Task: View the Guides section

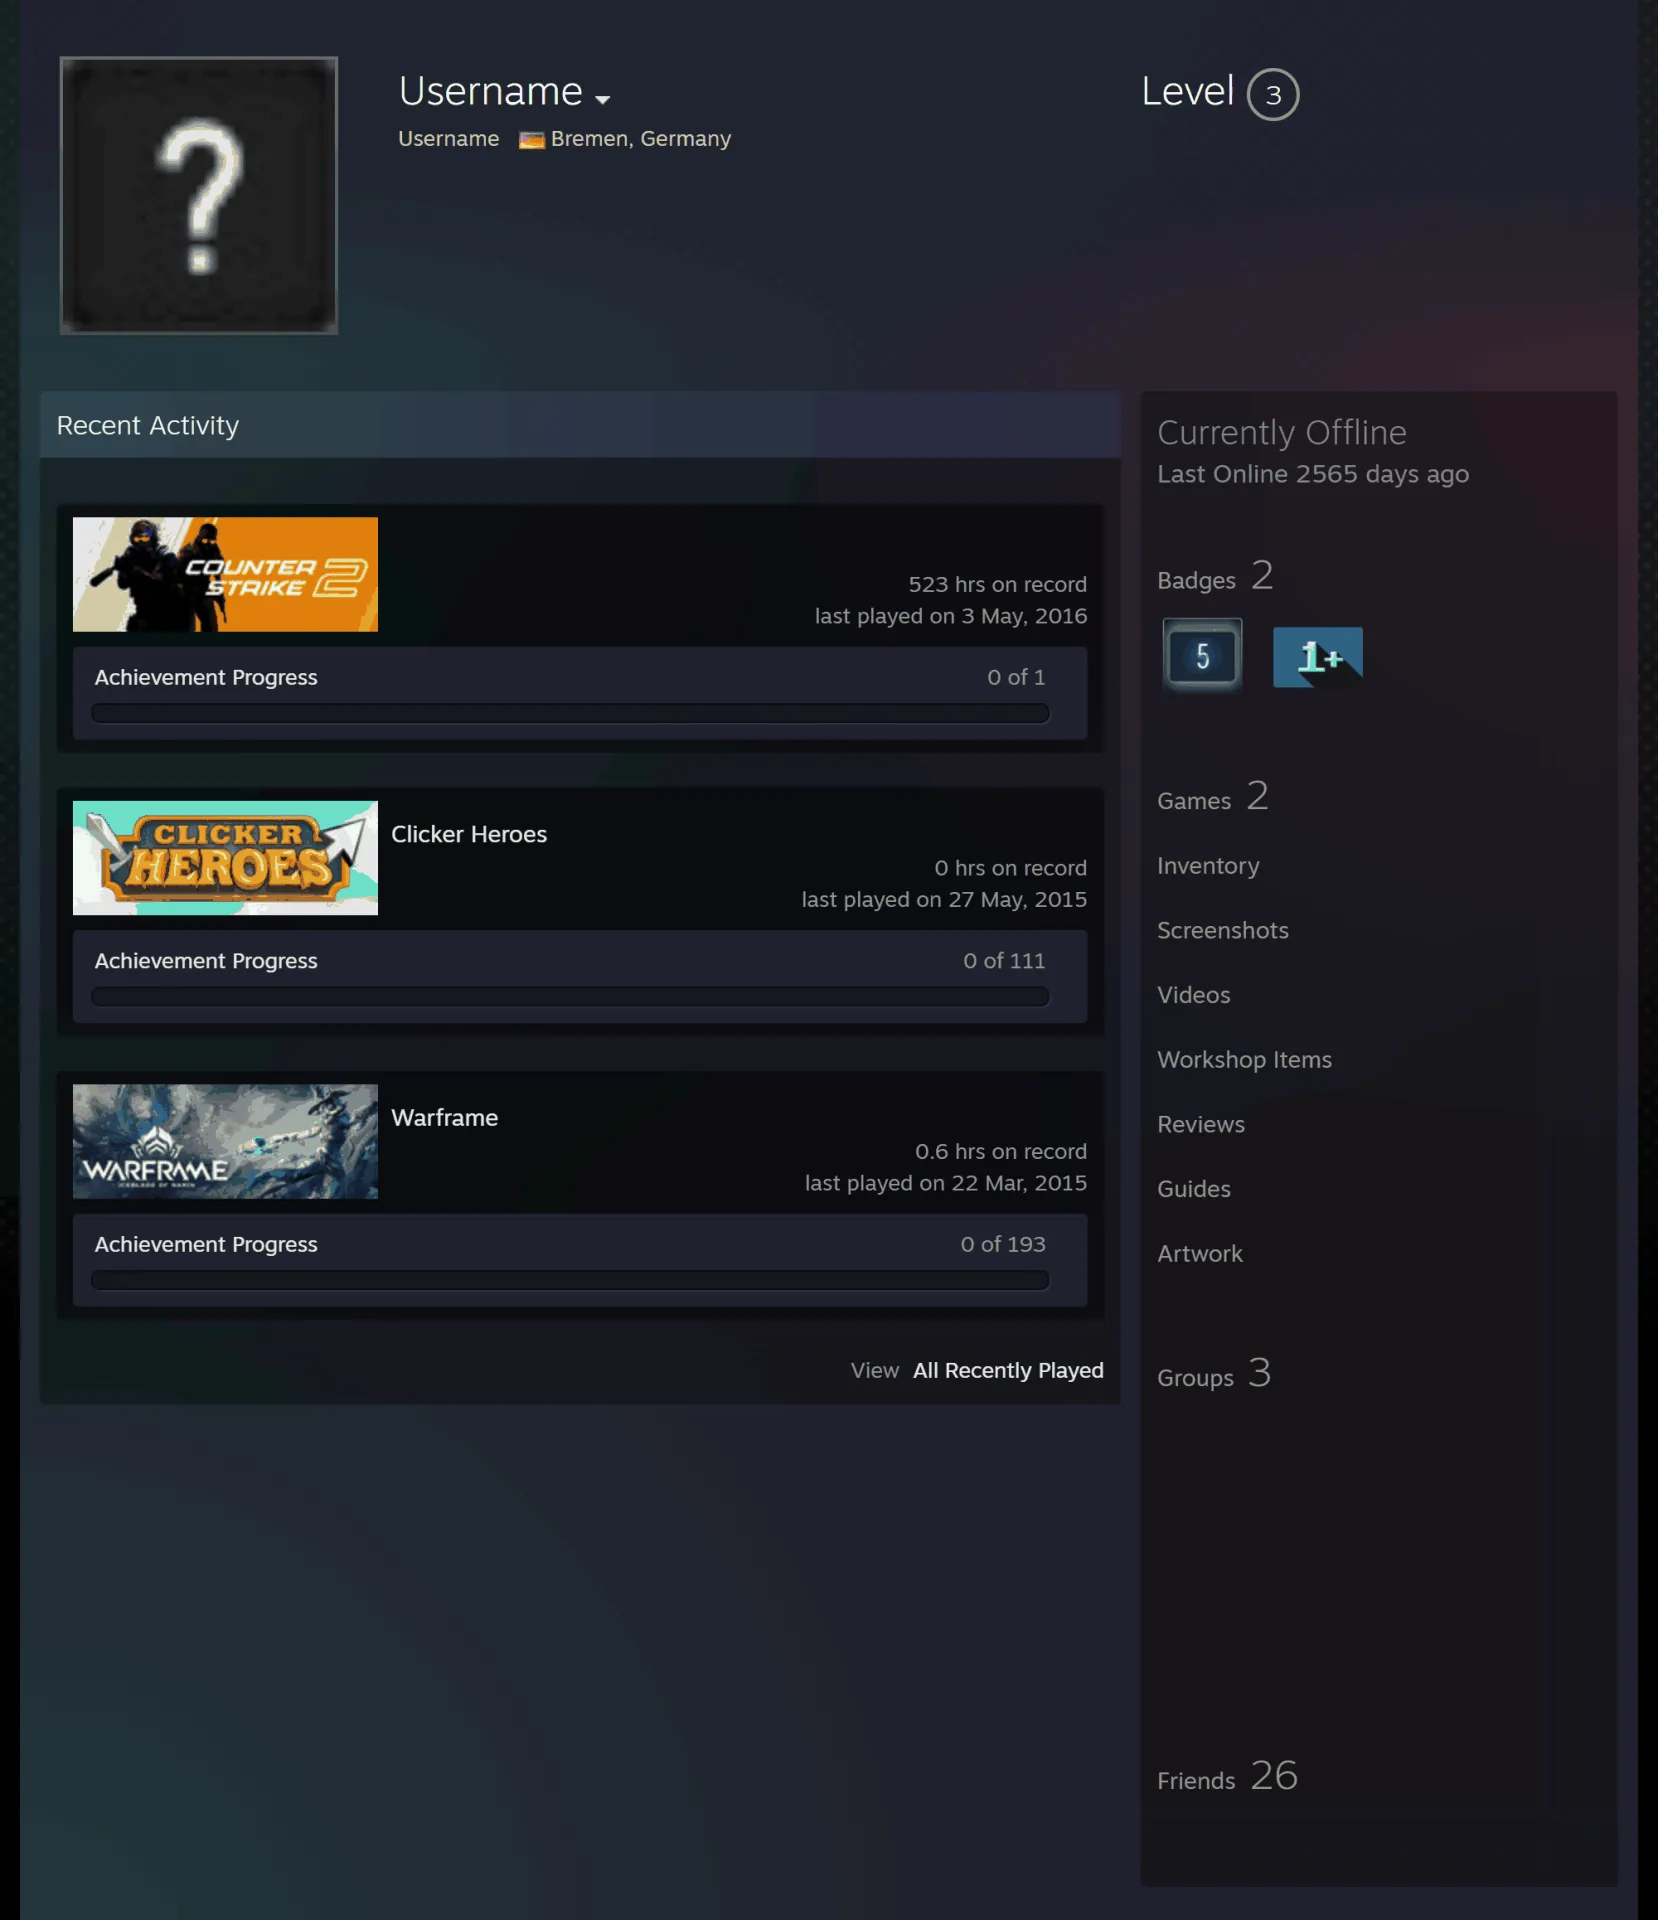Action: point(1194,1189)
